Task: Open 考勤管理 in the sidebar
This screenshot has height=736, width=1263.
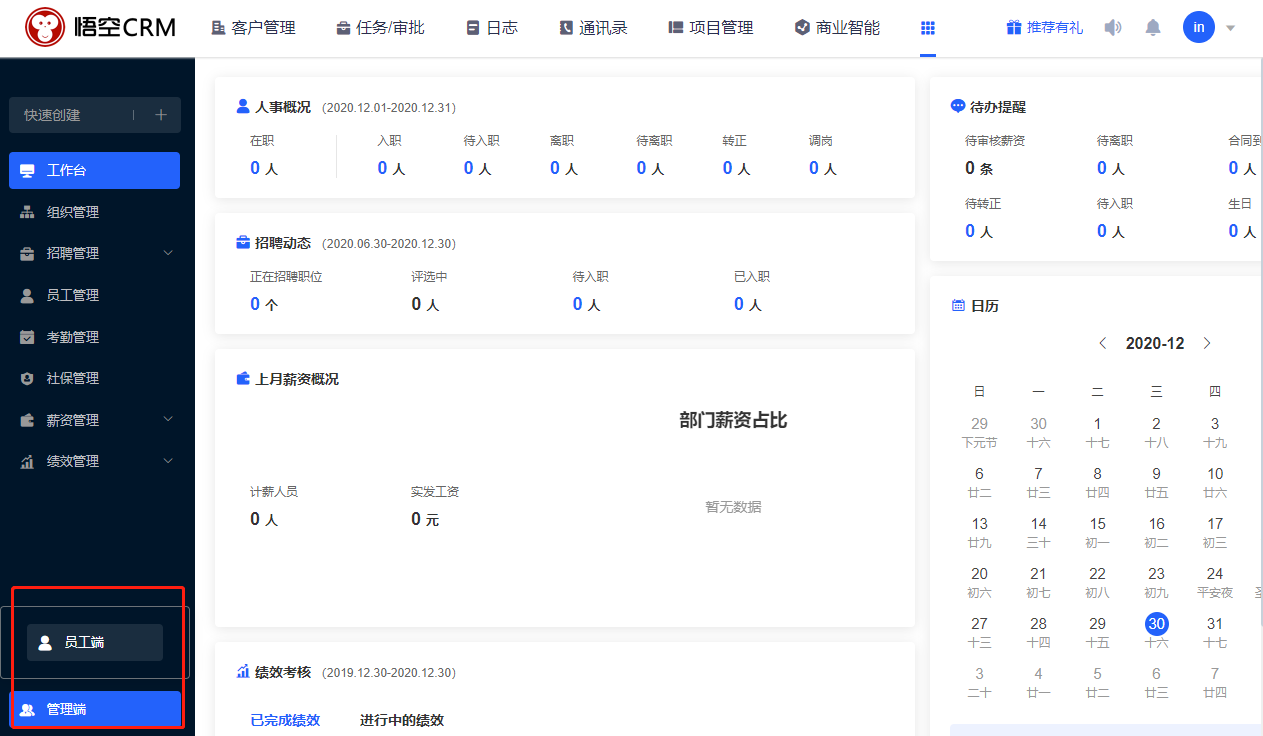Action: [x=94, y=337]
